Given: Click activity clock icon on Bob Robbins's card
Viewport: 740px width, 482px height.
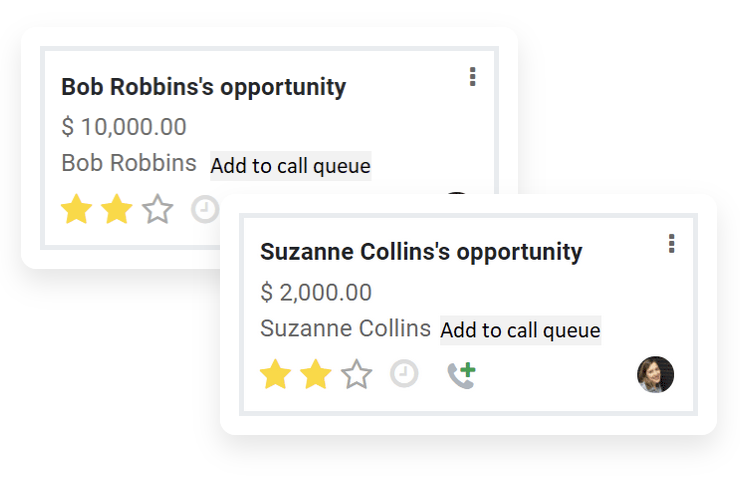Looking at the screenshot, I should [205, 210].
